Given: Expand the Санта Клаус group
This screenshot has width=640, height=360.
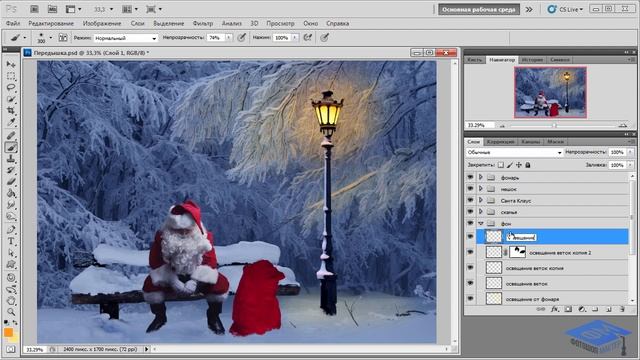Looking at the screenshot, I should pyautogui.click(x=481, y=200).
